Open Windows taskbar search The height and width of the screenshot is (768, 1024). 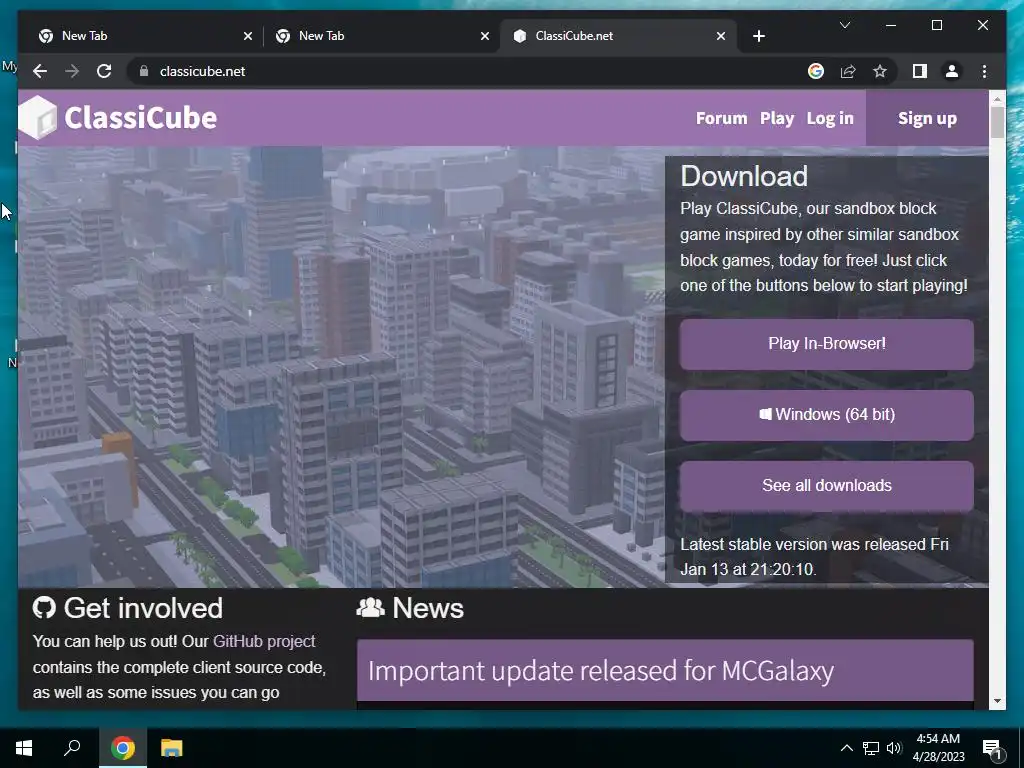pyautogui.click(x=72, y=748)
